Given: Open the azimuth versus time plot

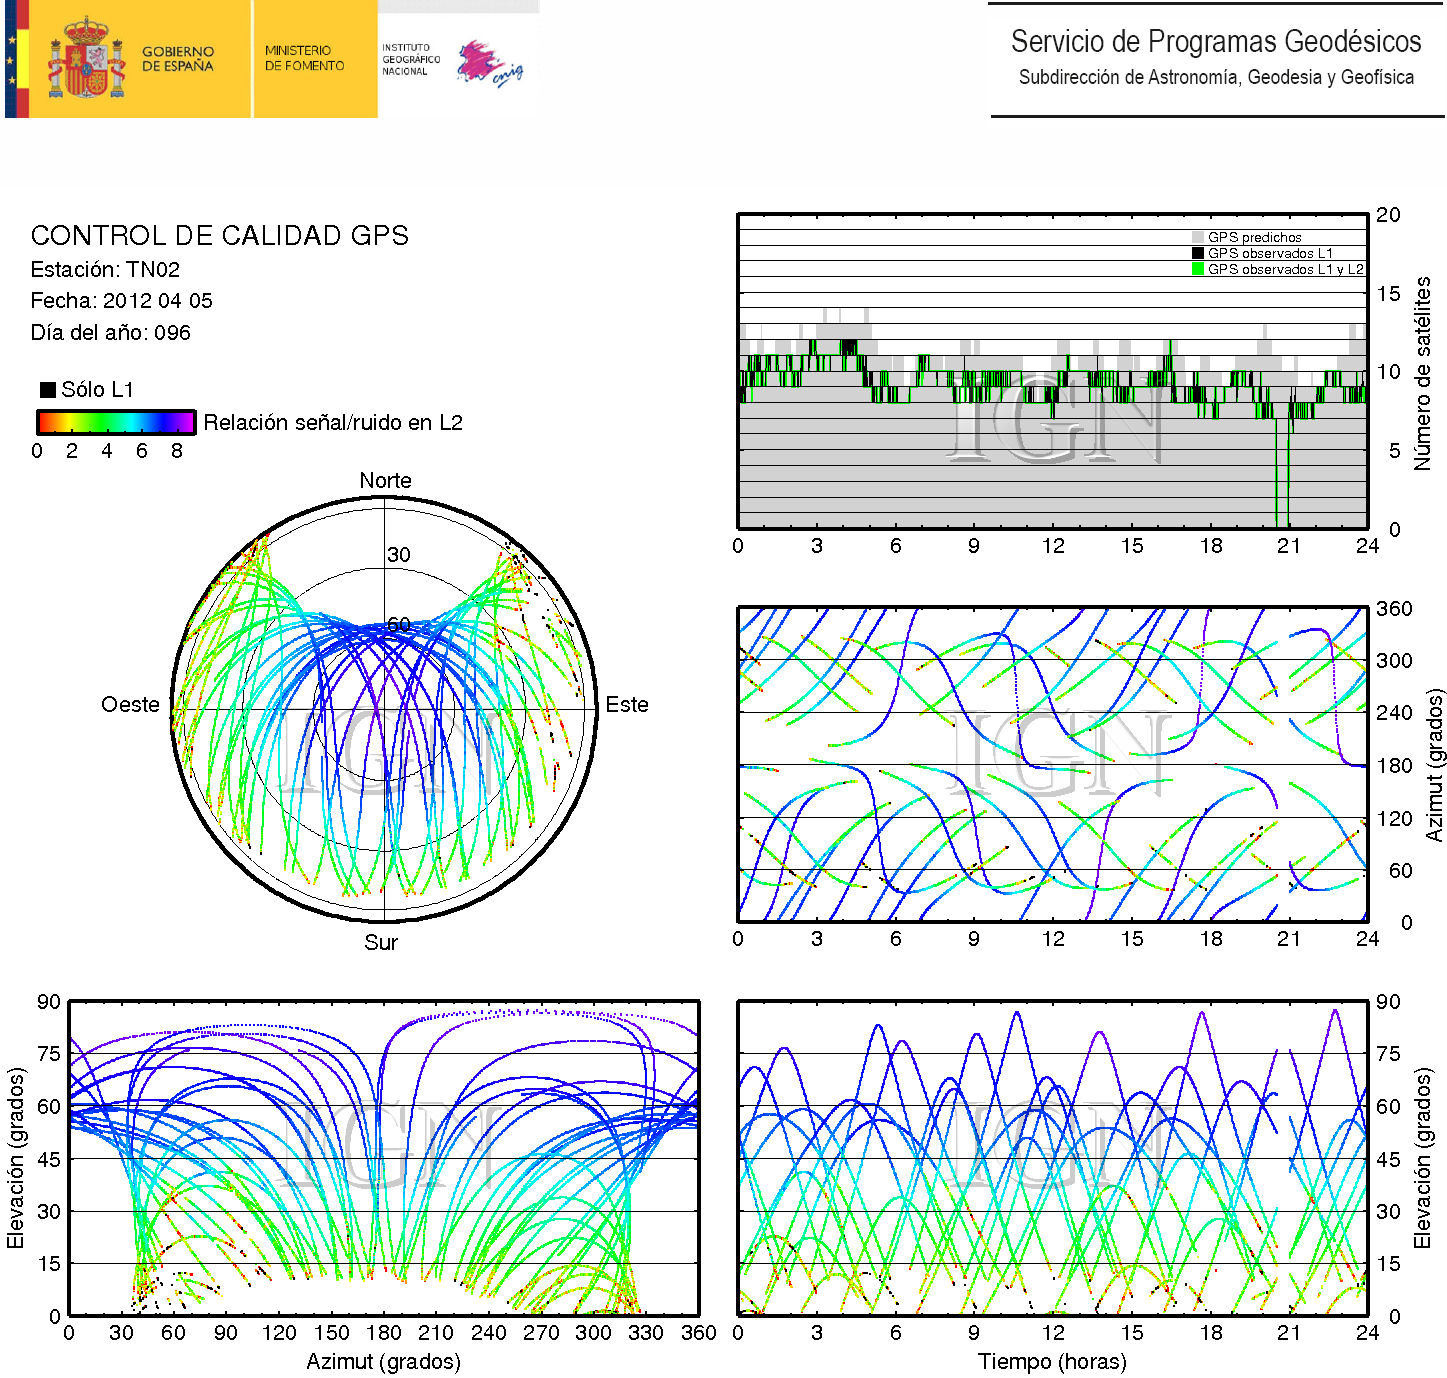Looking at the screenshot, I should [1052, 764].
